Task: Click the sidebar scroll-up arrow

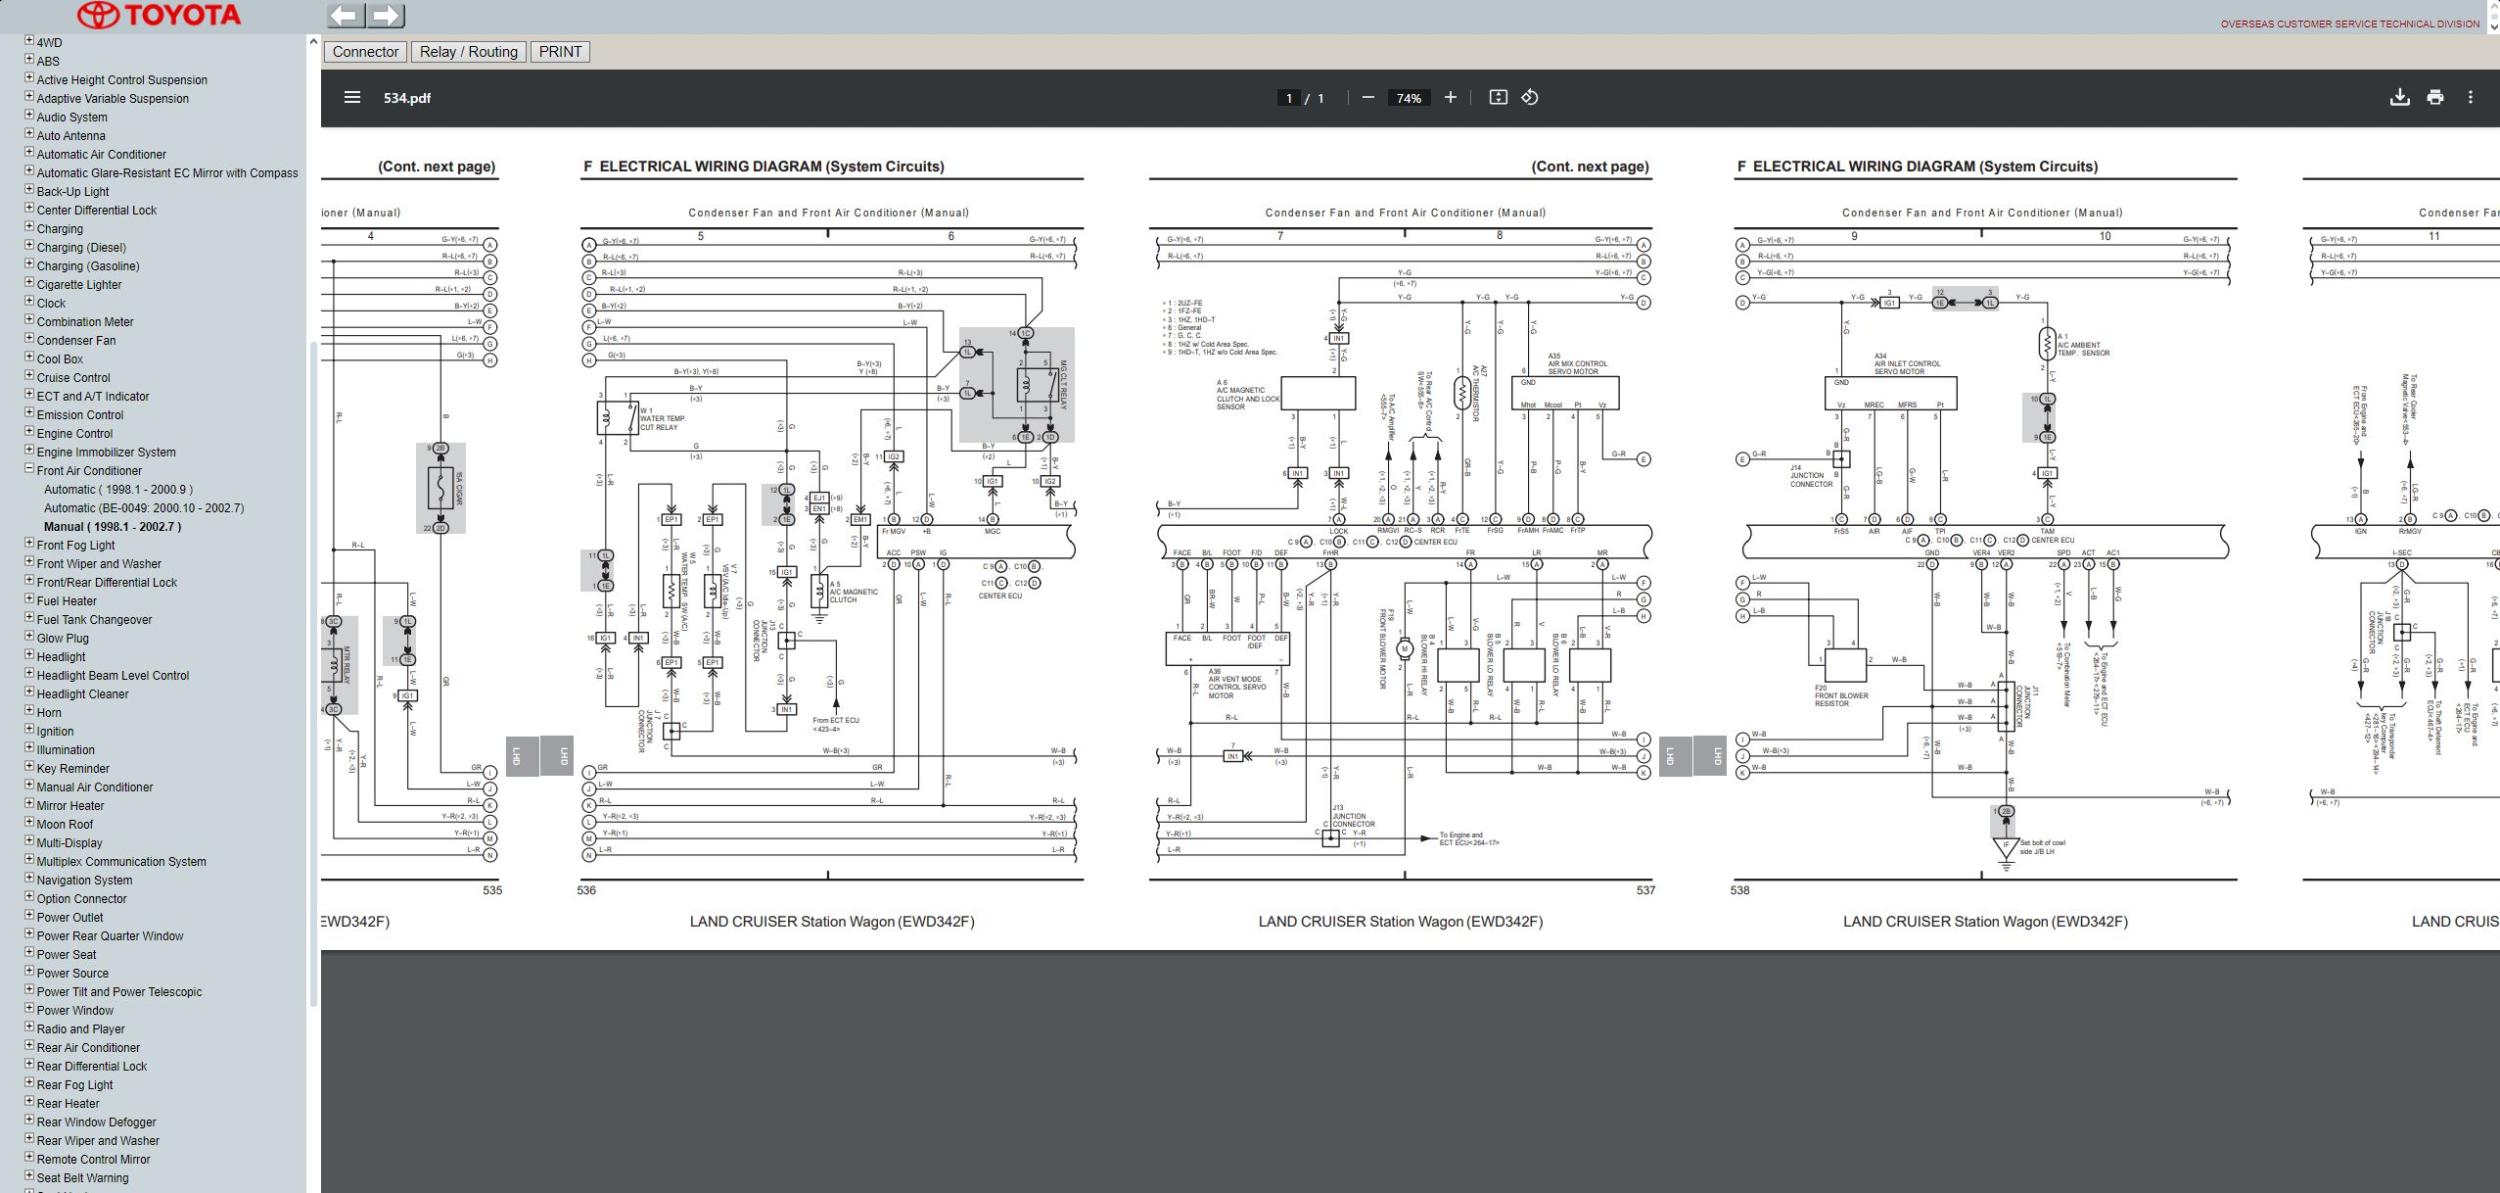Action: coord(313,42)
